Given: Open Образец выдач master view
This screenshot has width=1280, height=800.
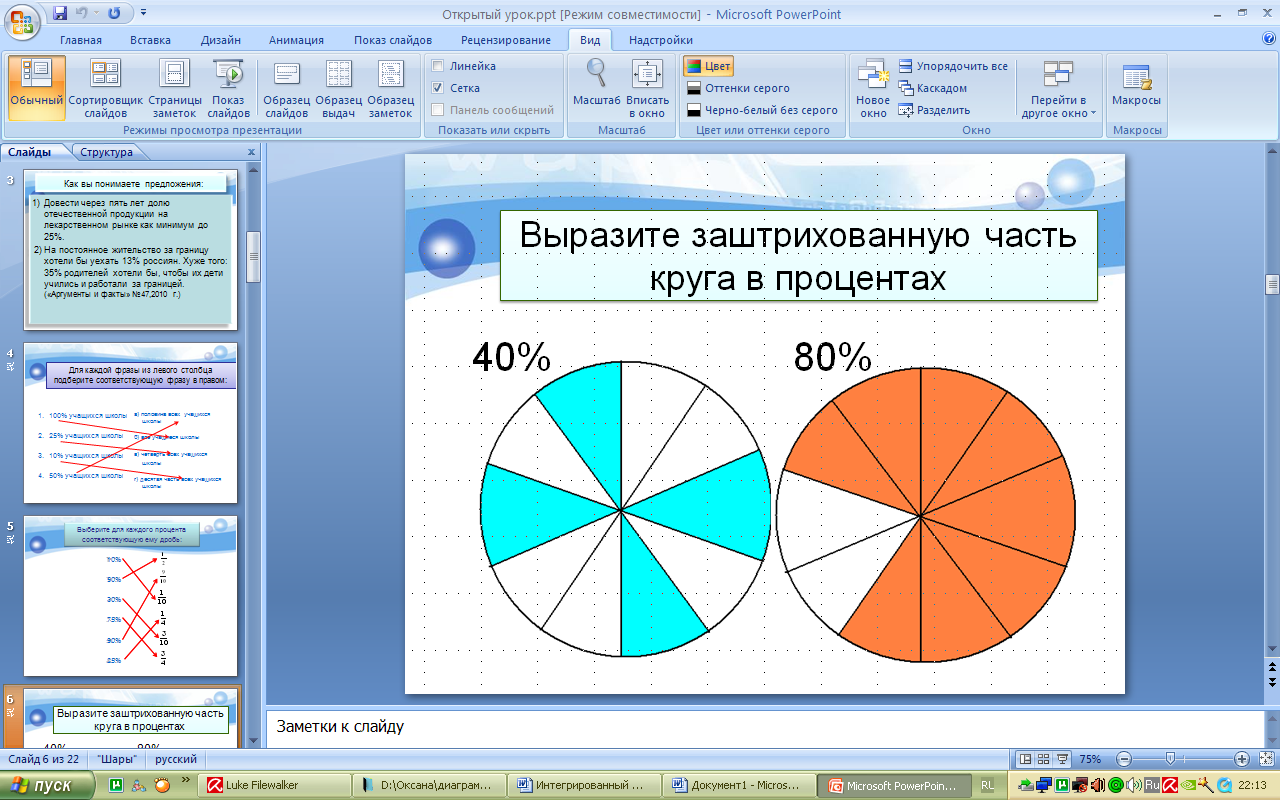Looking at the screenshot, I should (338, 88).
